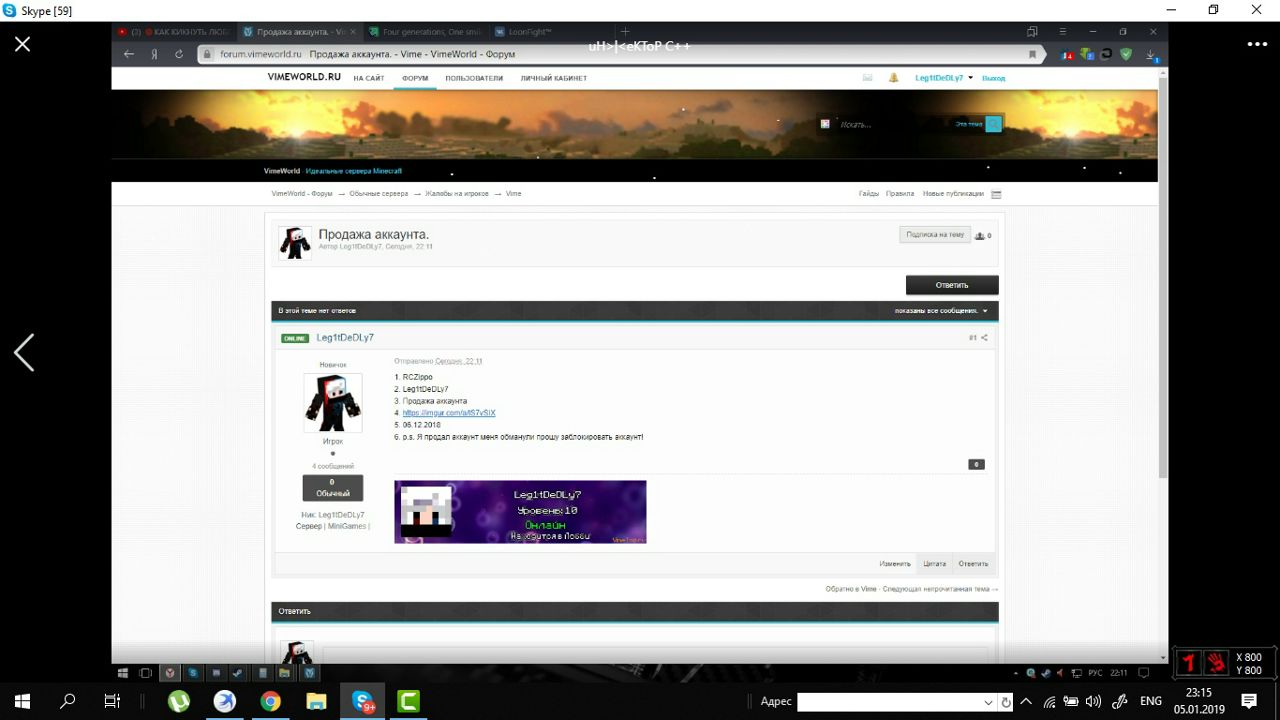This screenshot has height=720, width=1280.
Task: Click the 'Подписка на тему' button
Action: (x=934, y=235)
